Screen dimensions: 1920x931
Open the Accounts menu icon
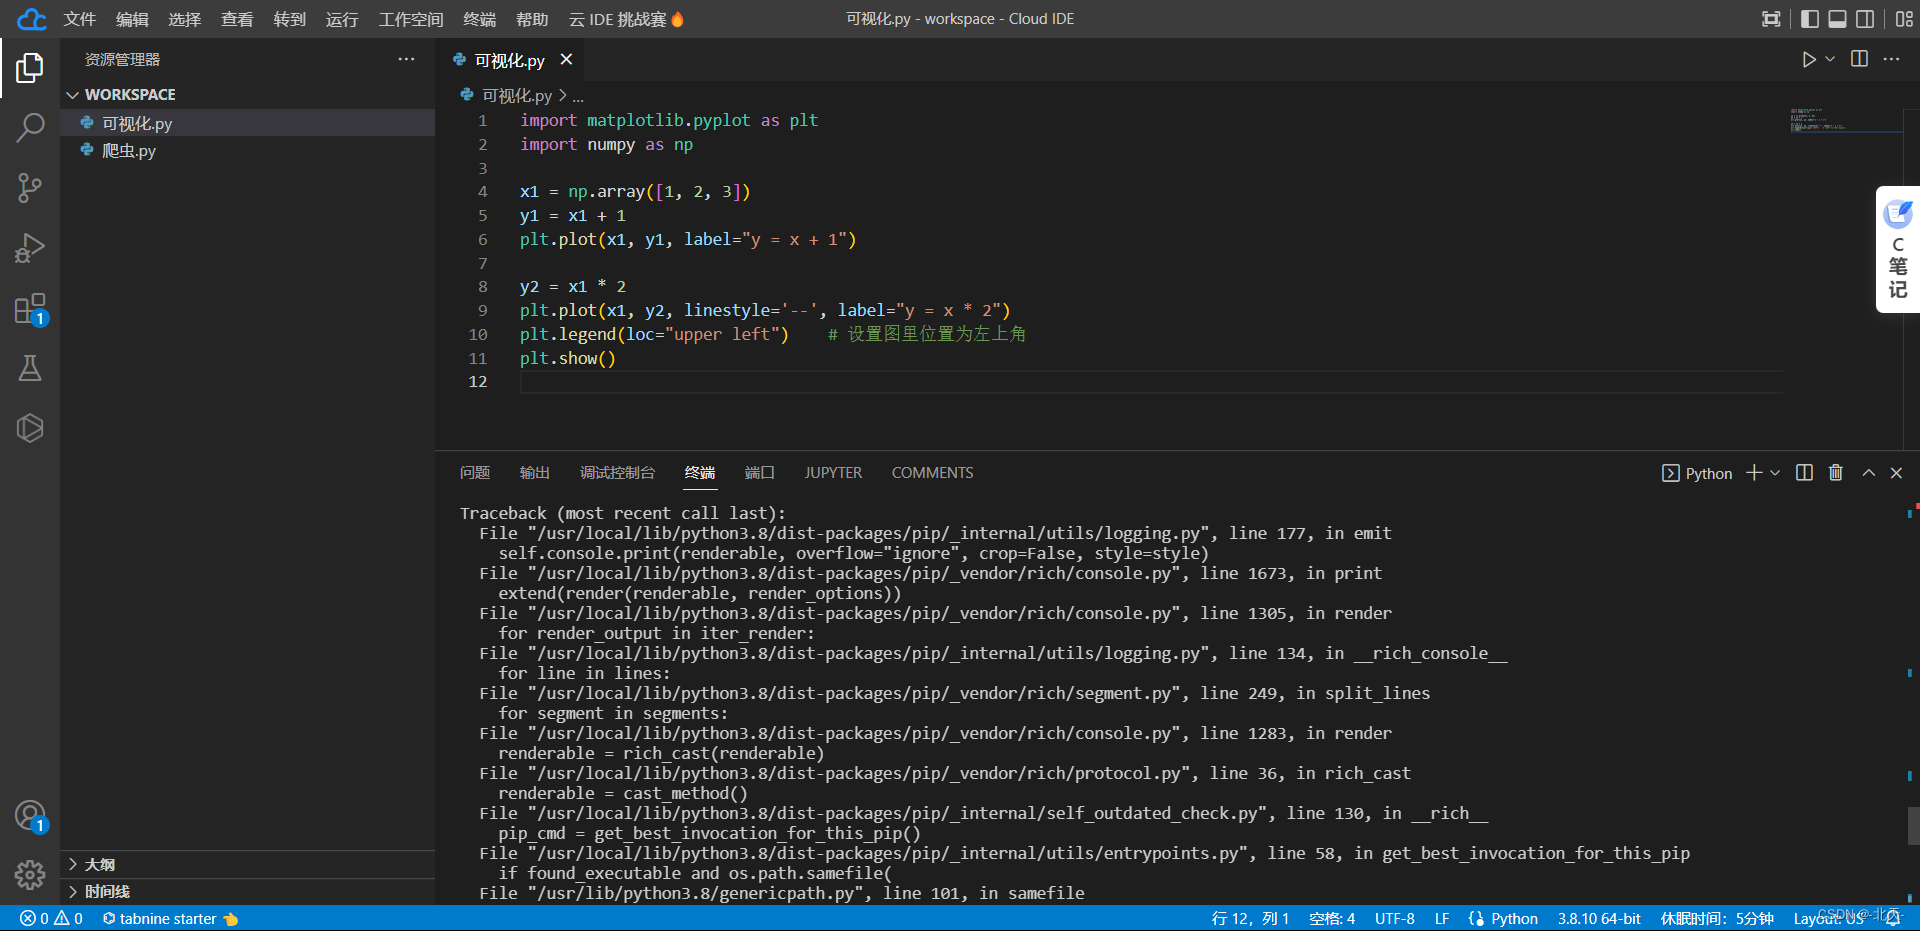point(30,816)
